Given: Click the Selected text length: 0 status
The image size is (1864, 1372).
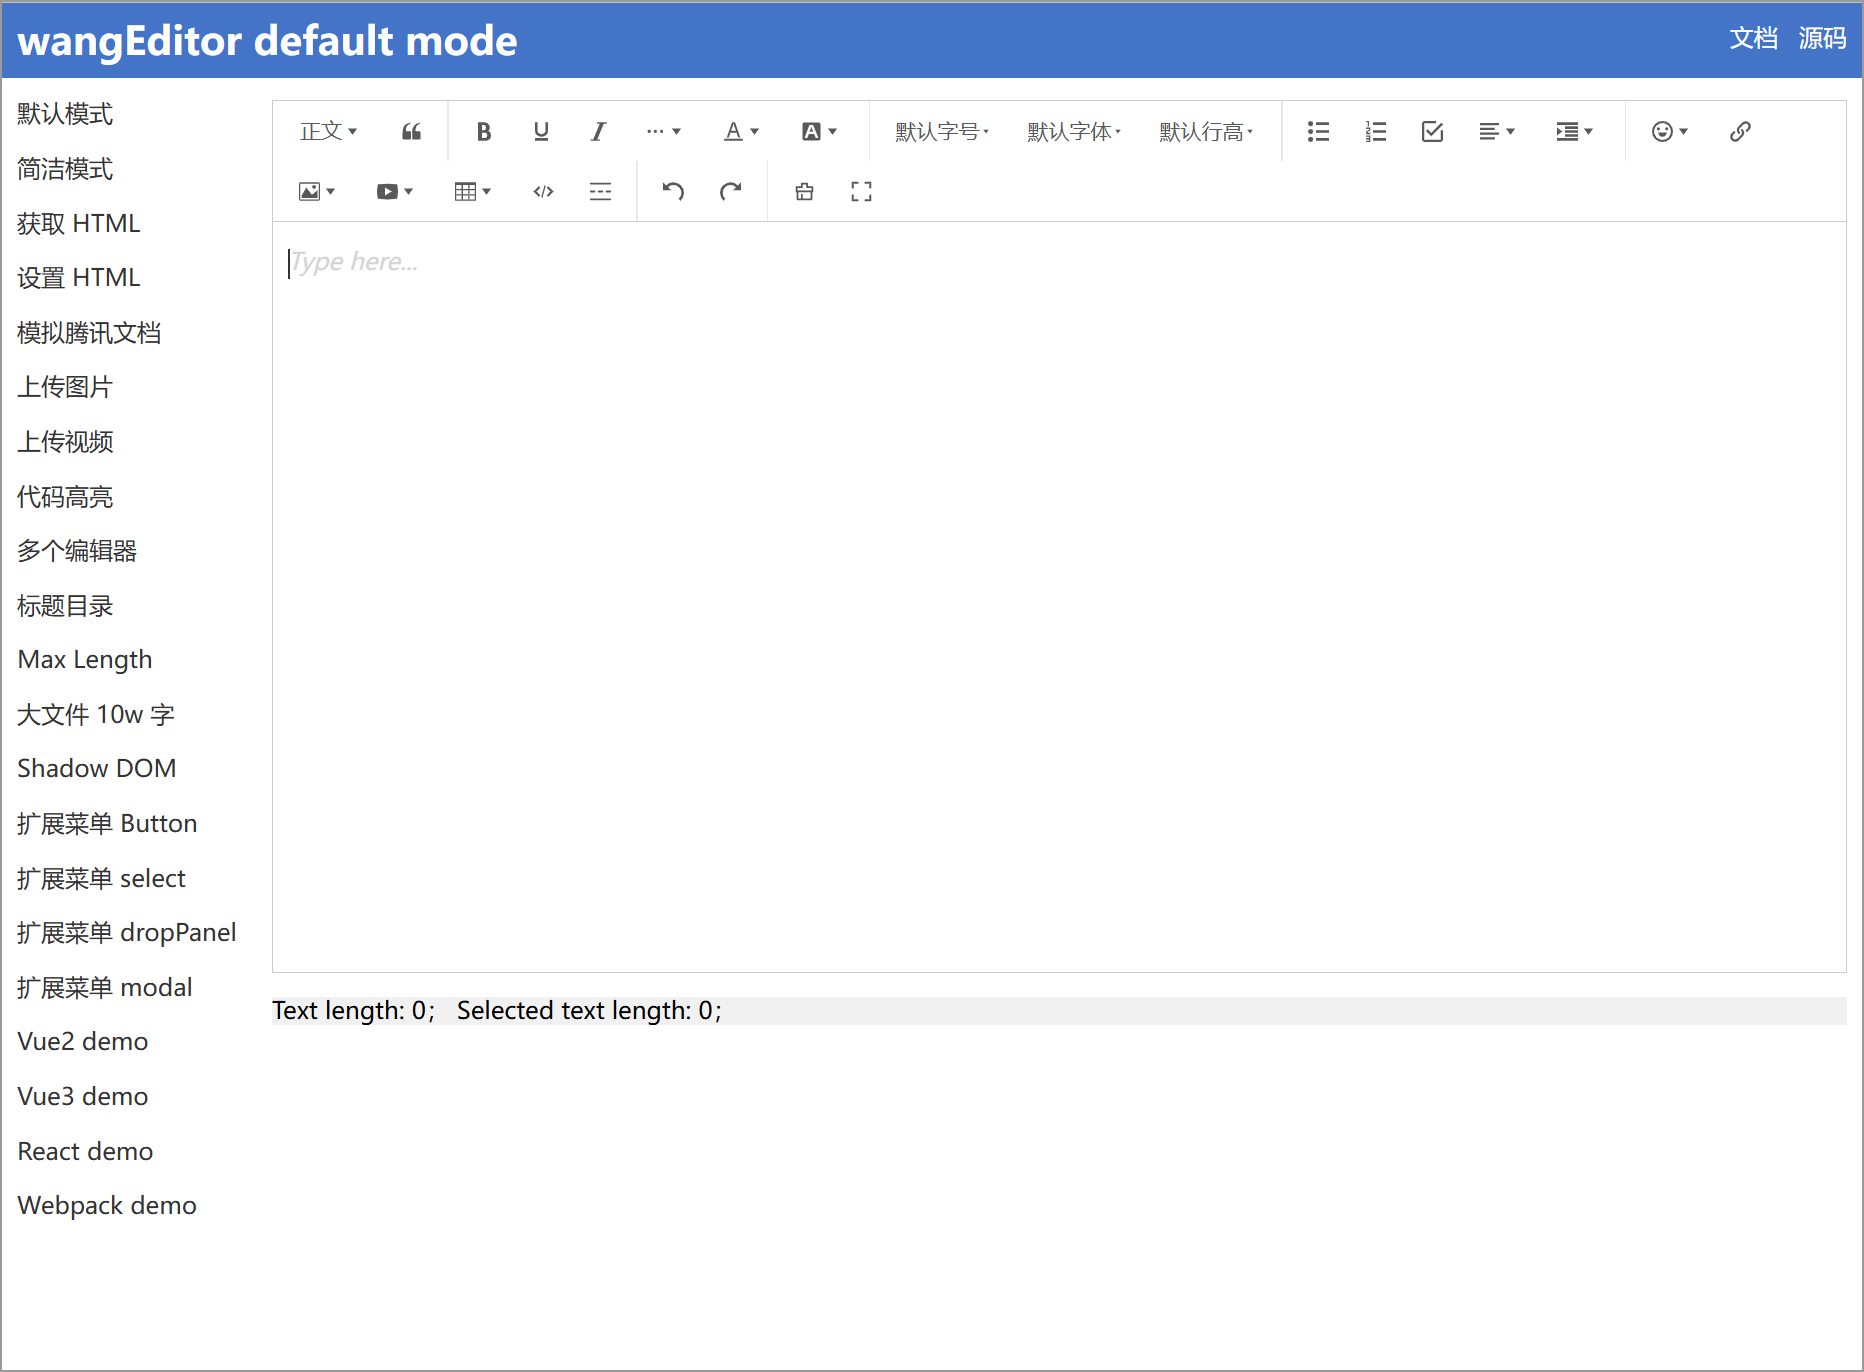Looking at the screenshot, I should tap(589, 1011).
